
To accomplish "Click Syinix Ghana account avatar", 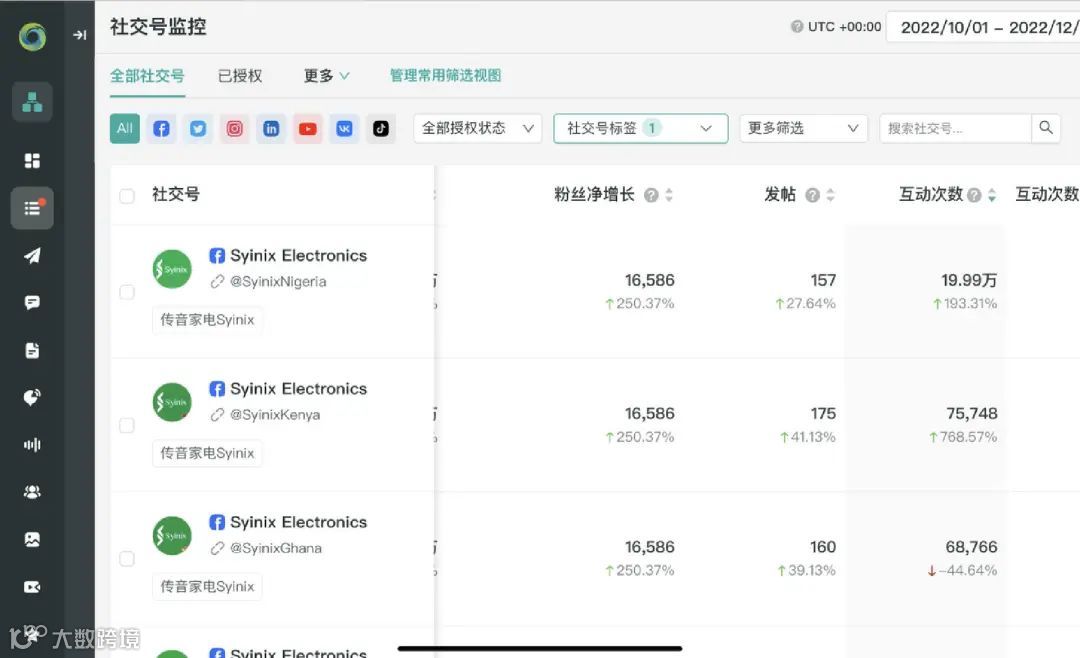I will point(172,536).
